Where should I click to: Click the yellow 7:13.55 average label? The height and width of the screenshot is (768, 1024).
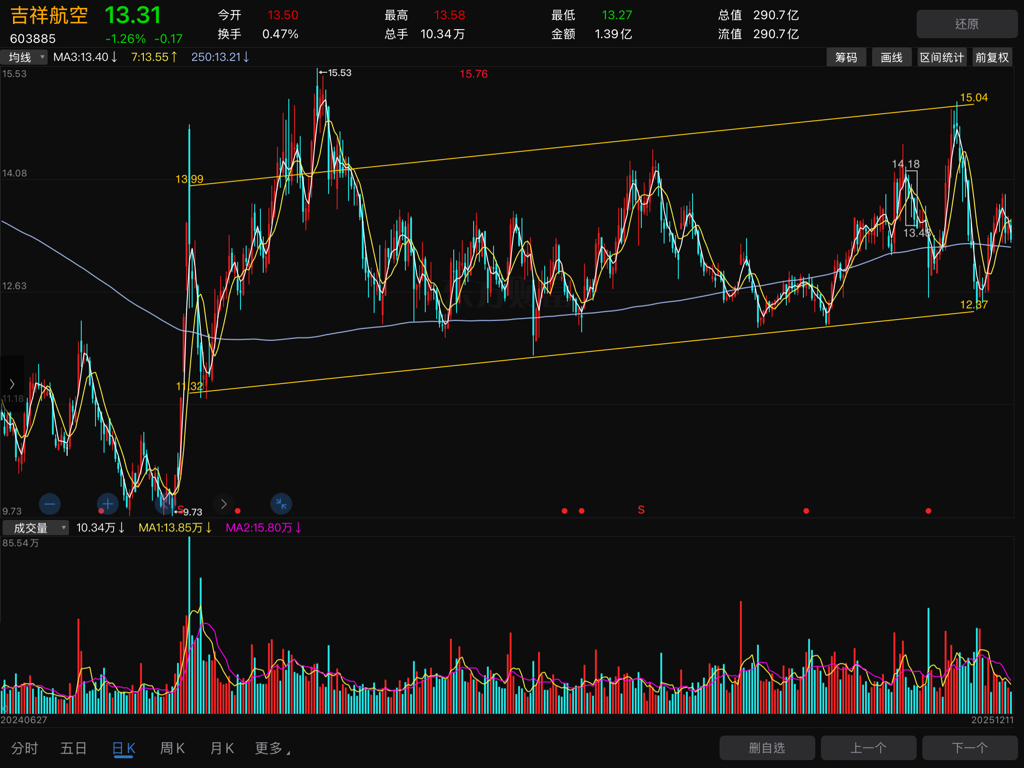pyautogui.click(x=154, y=57)
